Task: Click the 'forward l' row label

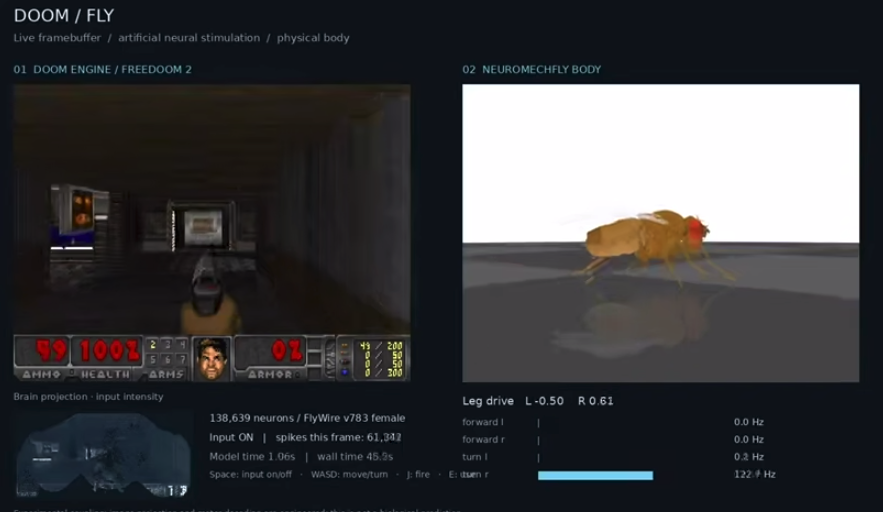Action: tap(483, 422)
